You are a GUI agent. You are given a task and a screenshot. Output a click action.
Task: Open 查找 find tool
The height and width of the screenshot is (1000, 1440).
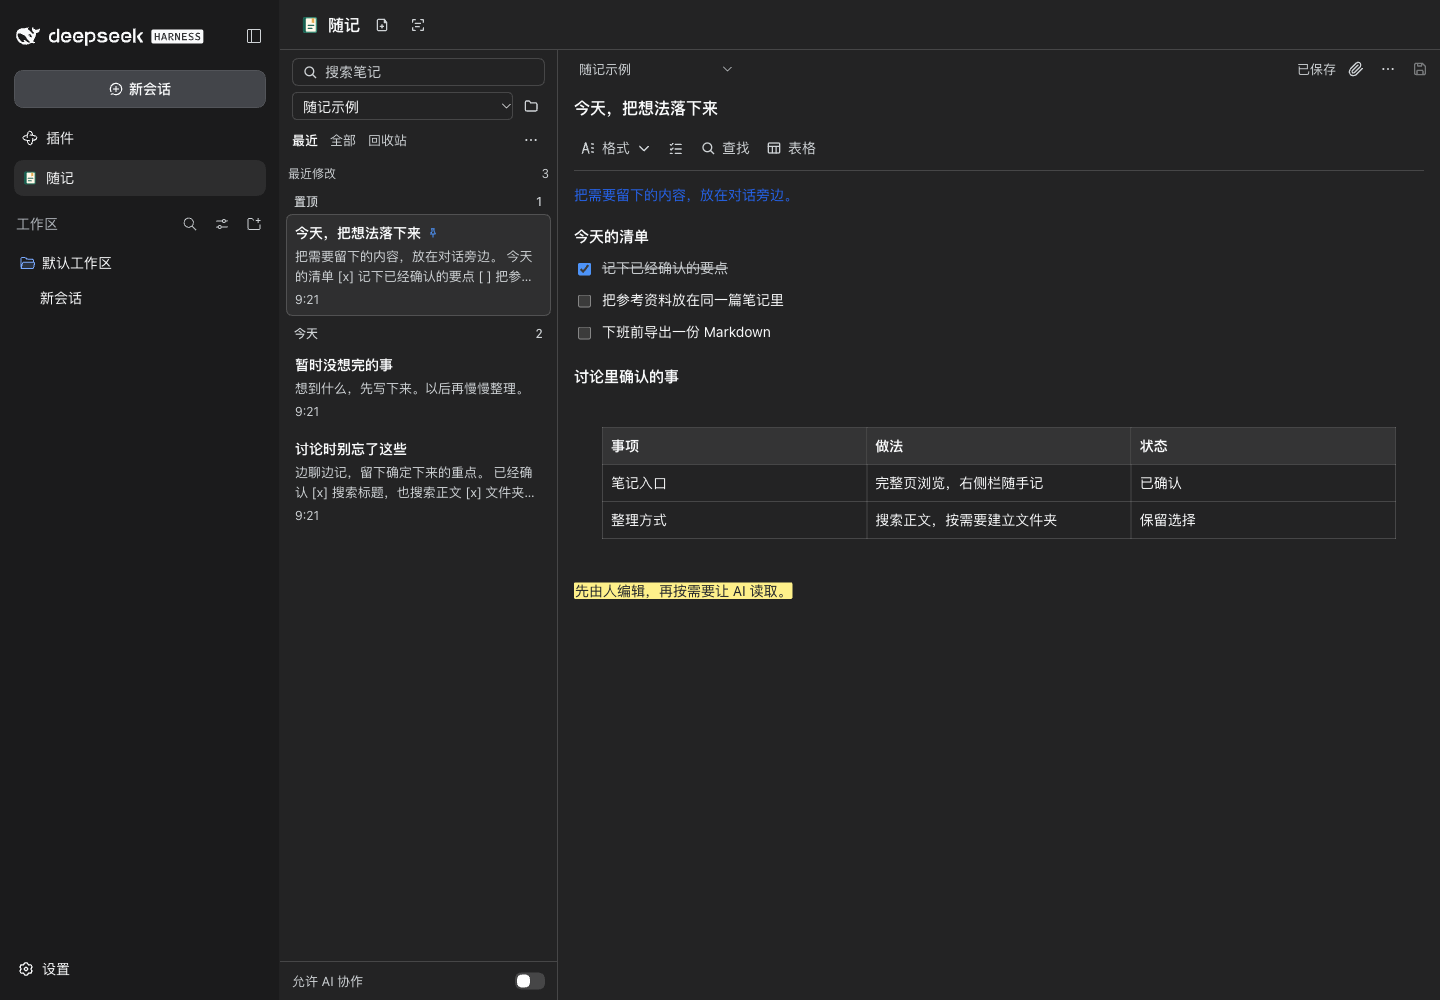[x=726, y=148]
